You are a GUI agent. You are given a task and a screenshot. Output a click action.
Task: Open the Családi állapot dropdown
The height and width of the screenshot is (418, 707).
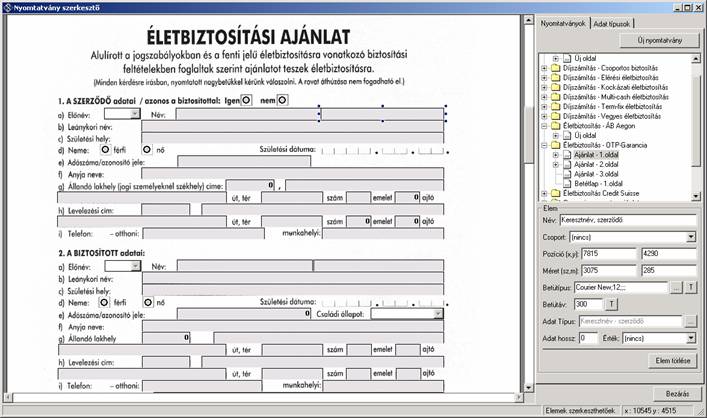[x=438, y=314]
